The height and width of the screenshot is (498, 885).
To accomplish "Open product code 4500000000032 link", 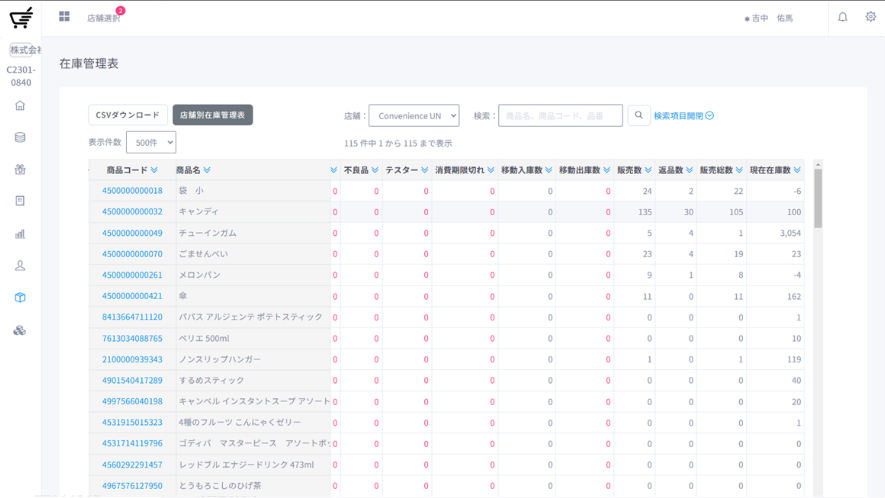I will click(x=132, y=212).
